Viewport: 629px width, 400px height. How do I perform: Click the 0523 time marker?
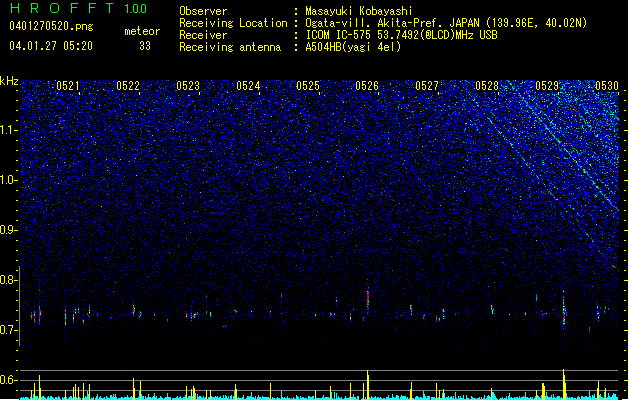188,86
